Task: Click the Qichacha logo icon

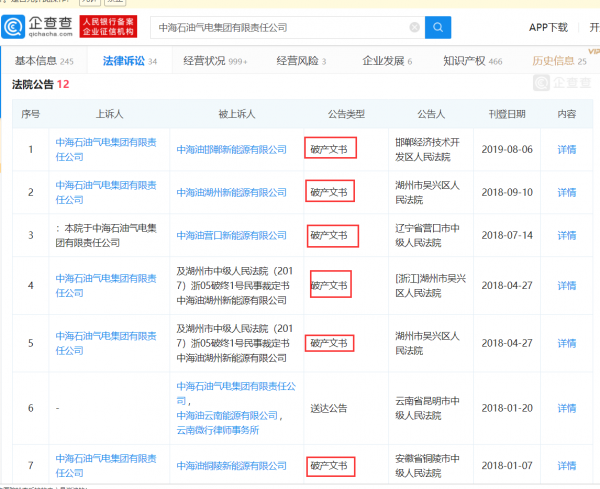Action: coord(13,27)
